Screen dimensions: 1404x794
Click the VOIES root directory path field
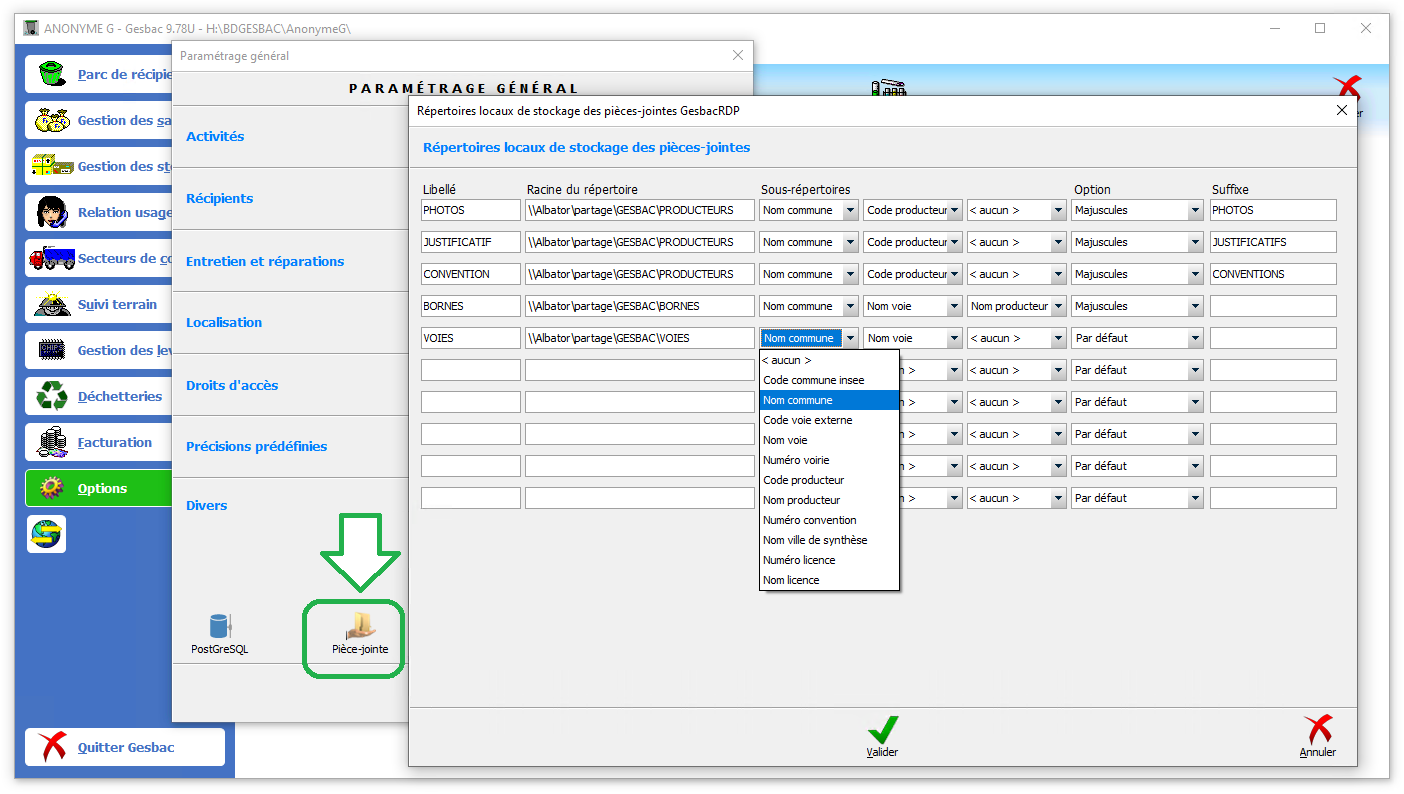click(x=639, y=338)
